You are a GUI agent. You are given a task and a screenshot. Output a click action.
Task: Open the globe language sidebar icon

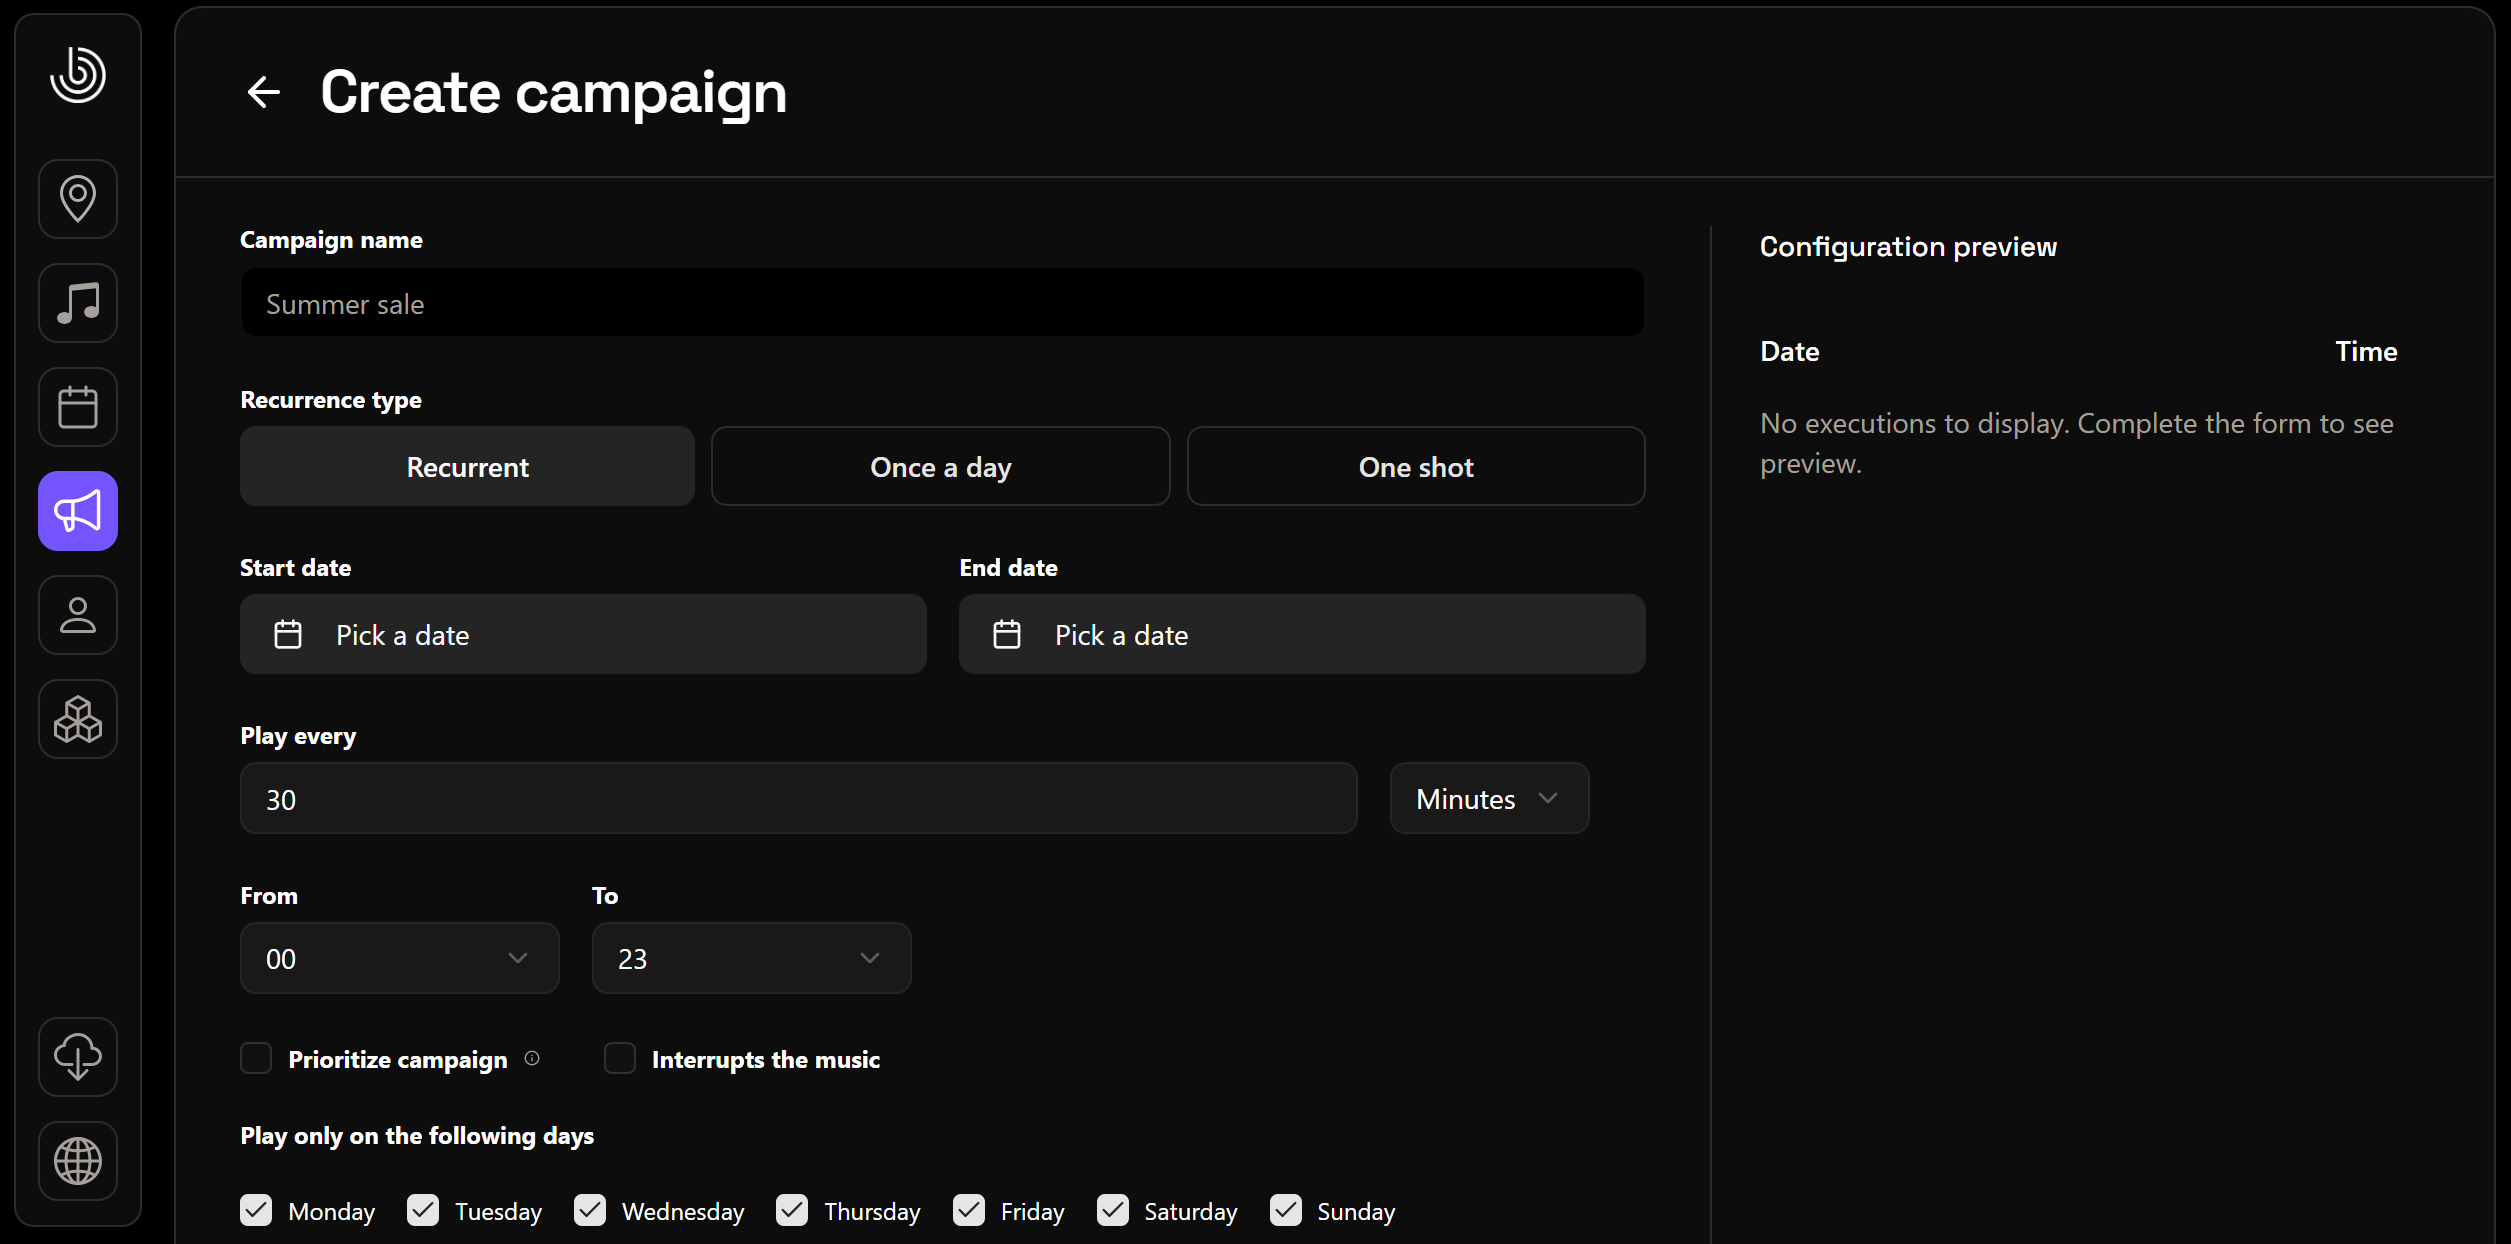78,1161
